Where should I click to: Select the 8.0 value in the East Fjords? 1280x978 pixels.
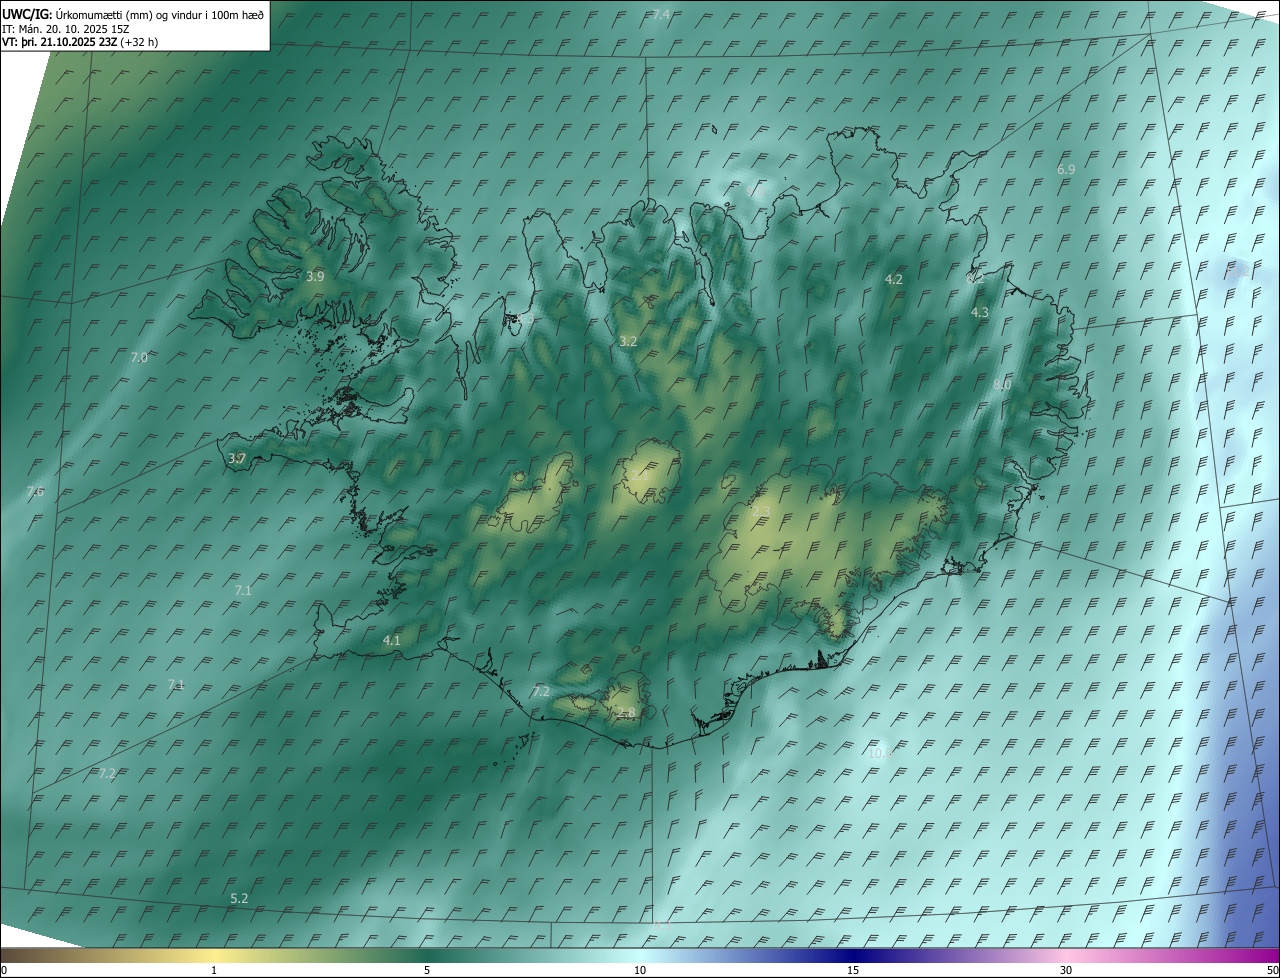coord(1003,385)
